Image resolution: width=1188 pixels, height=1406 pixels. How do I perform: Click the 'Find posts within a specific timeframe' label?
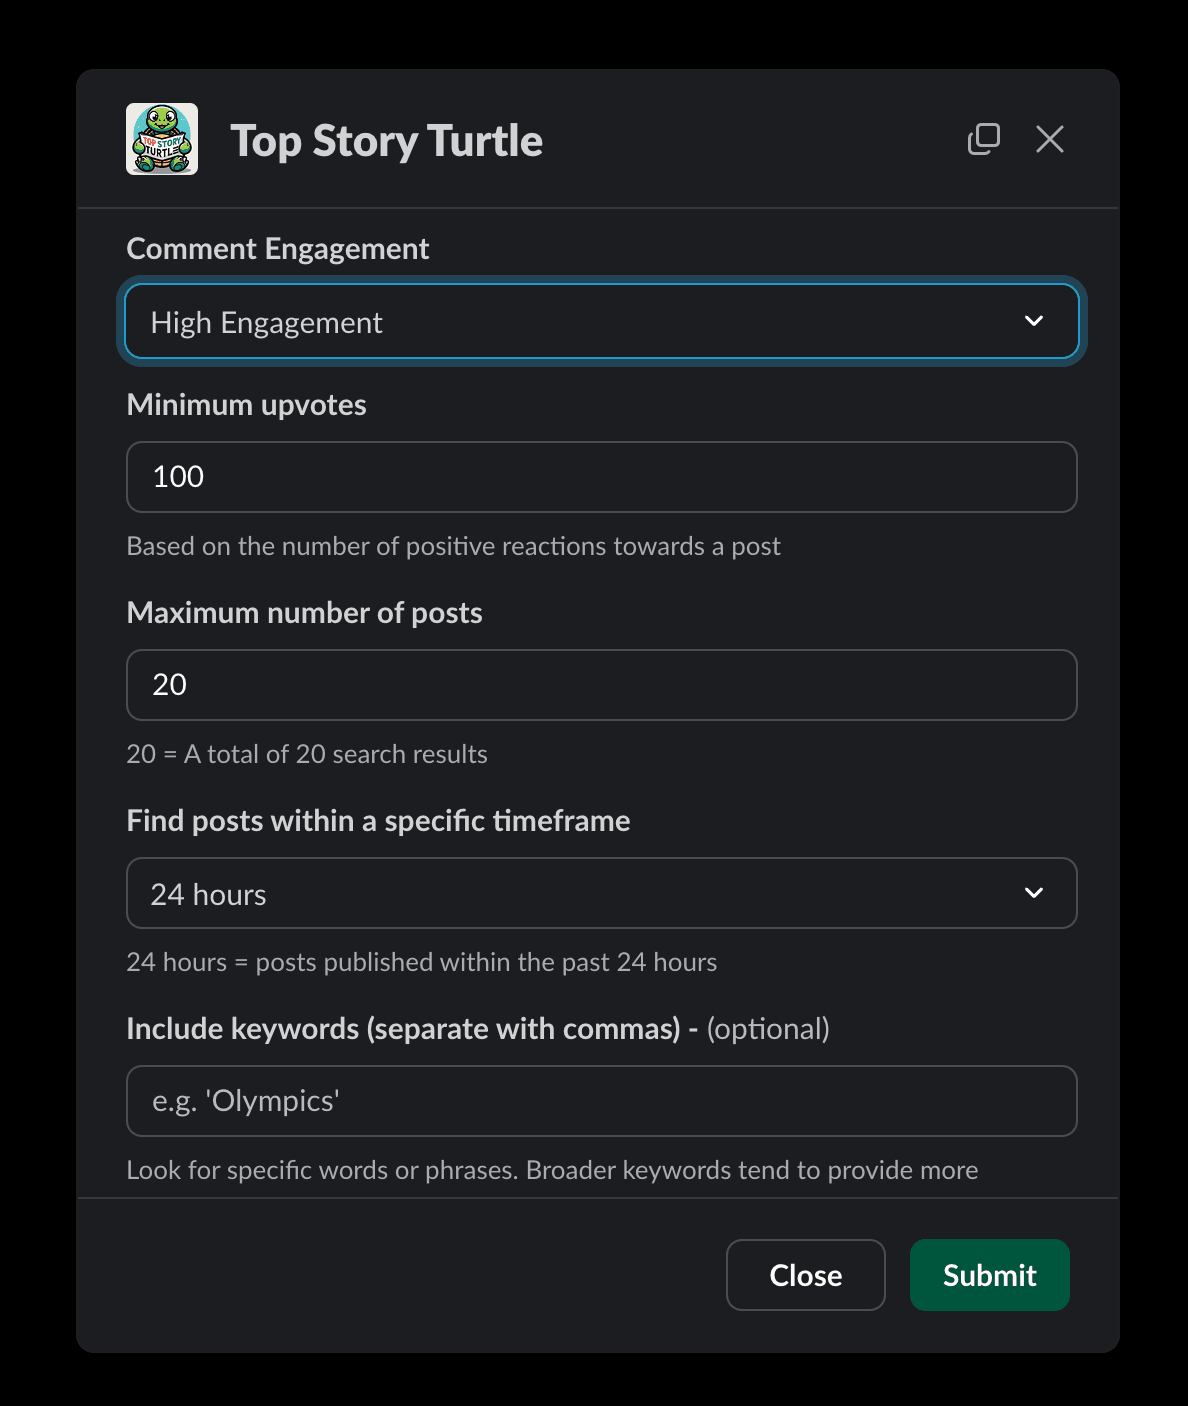tap(378, 821)
